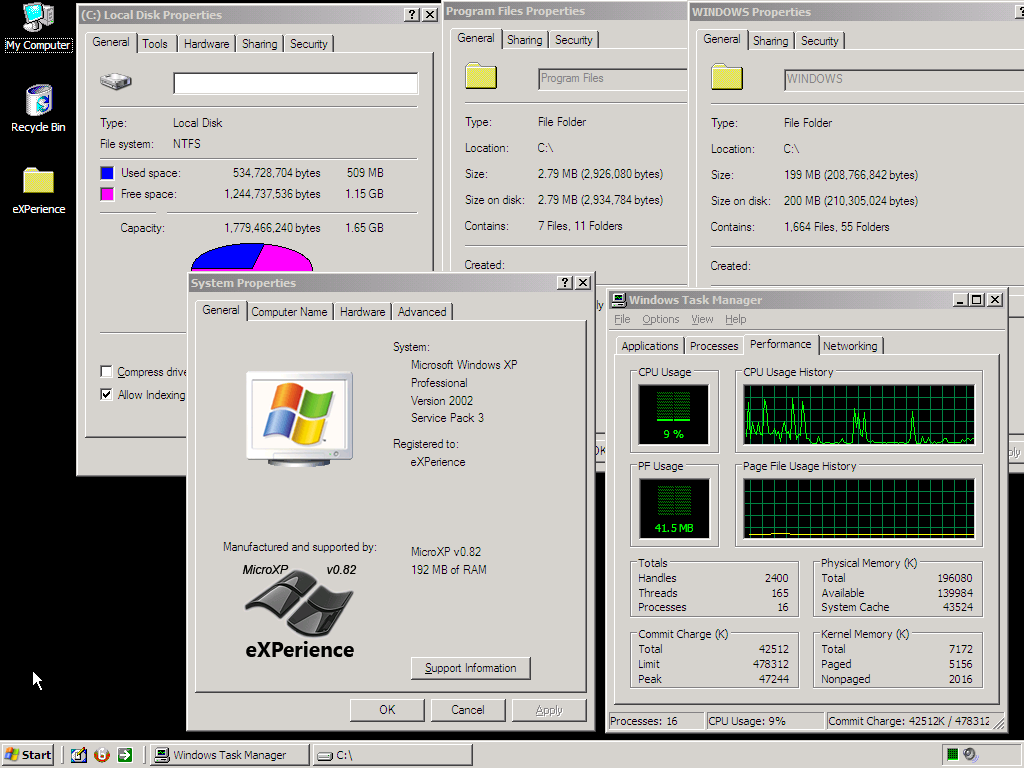This screenshot has width=1024, height=768.
Task: Click the help question mark in System Properties
Action: point(565,283)
